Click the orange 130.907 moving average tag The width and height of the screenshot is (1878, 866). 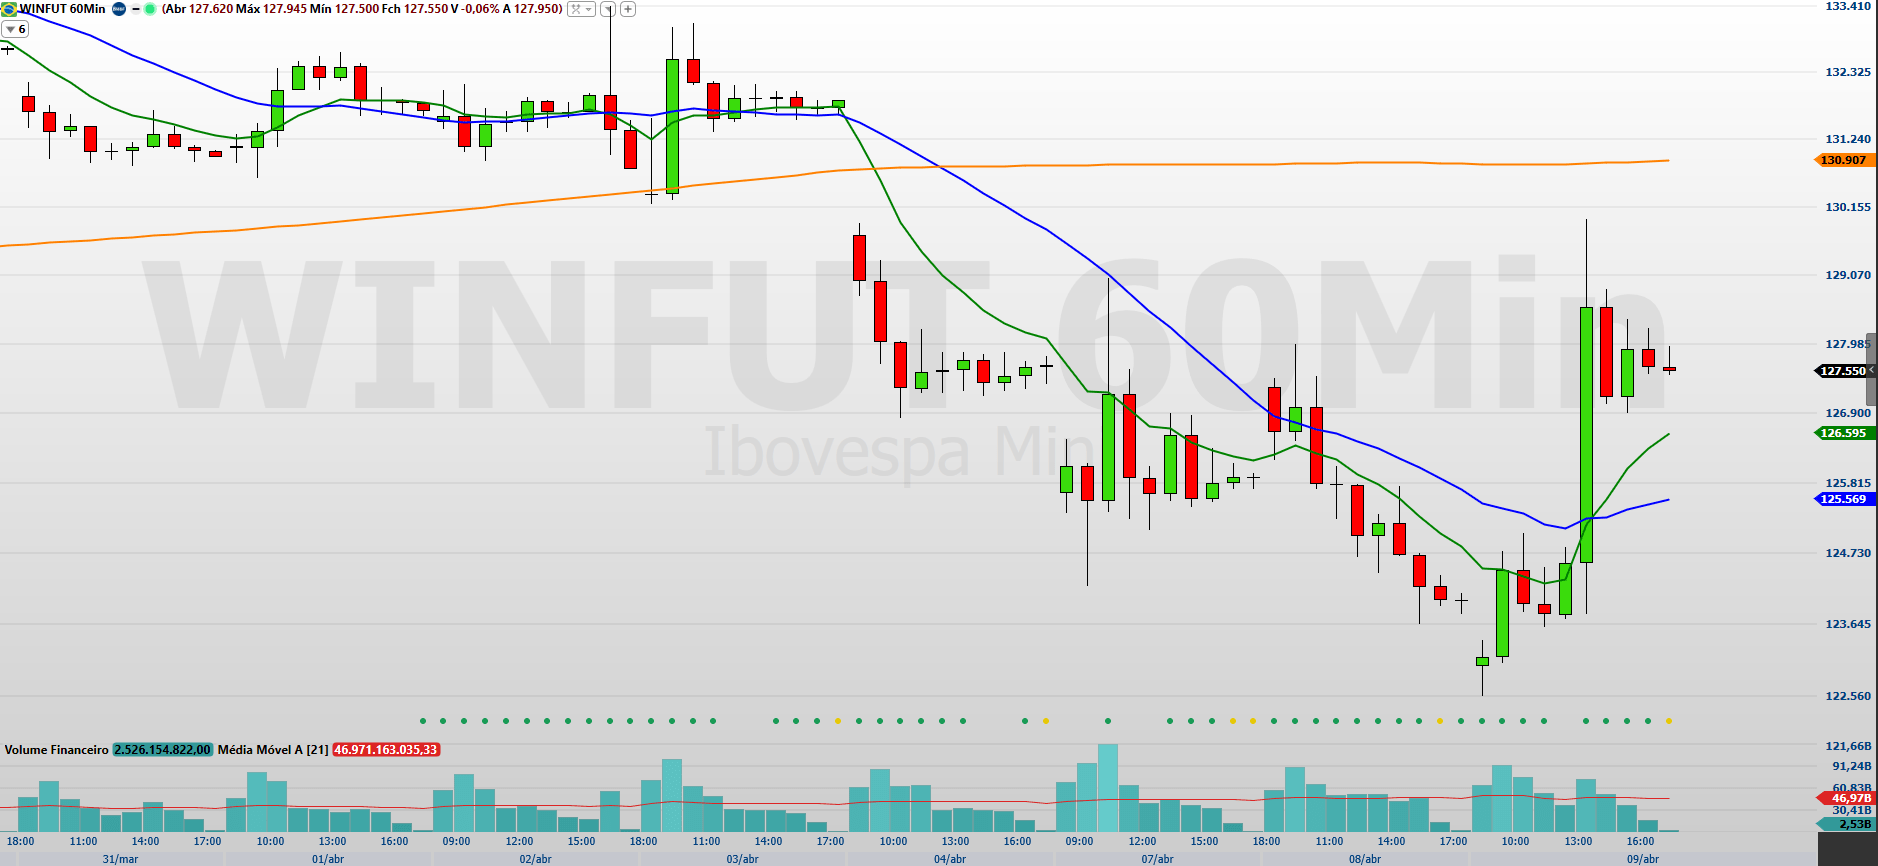point(1842,160)
